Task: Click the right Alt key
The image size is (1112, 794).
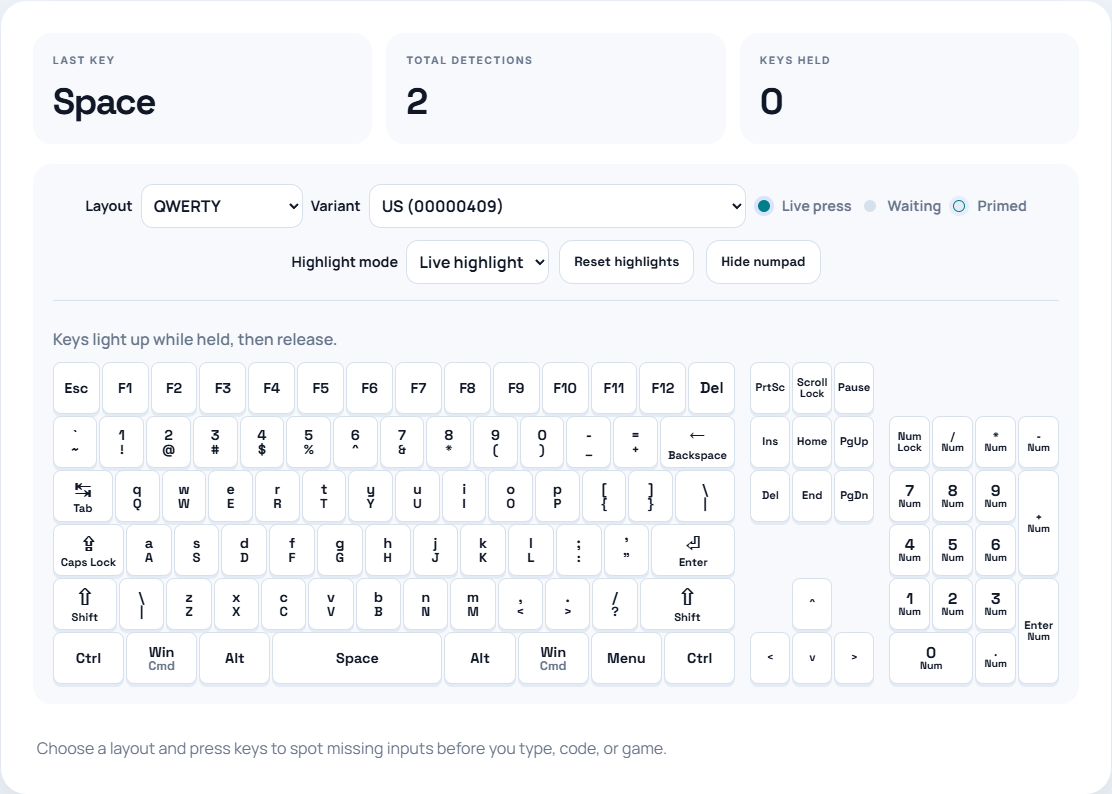Action: pos(480,659)
